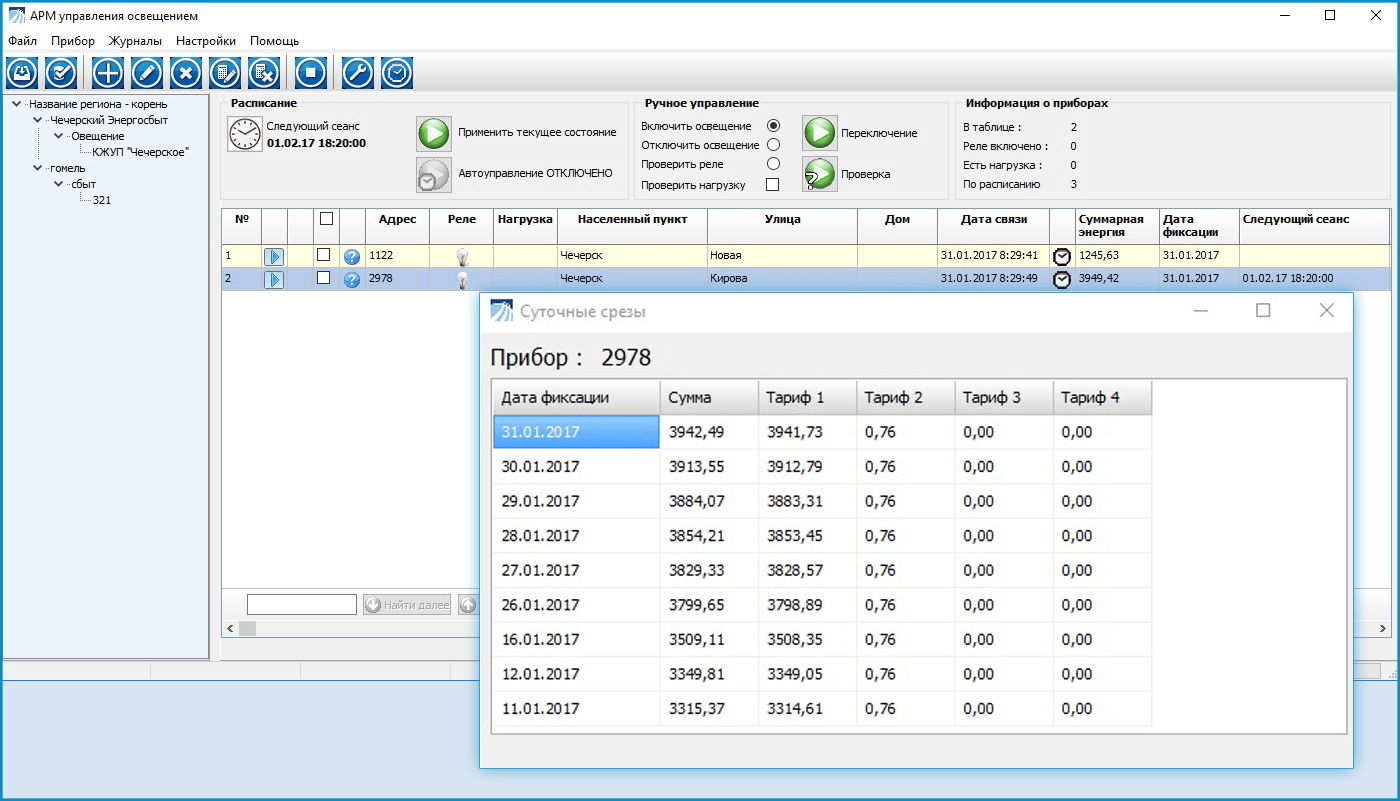1400x801 pixels.
Task: Select КЖУП "Чечерское" in the tree
Action: click(x=140, y=152)
